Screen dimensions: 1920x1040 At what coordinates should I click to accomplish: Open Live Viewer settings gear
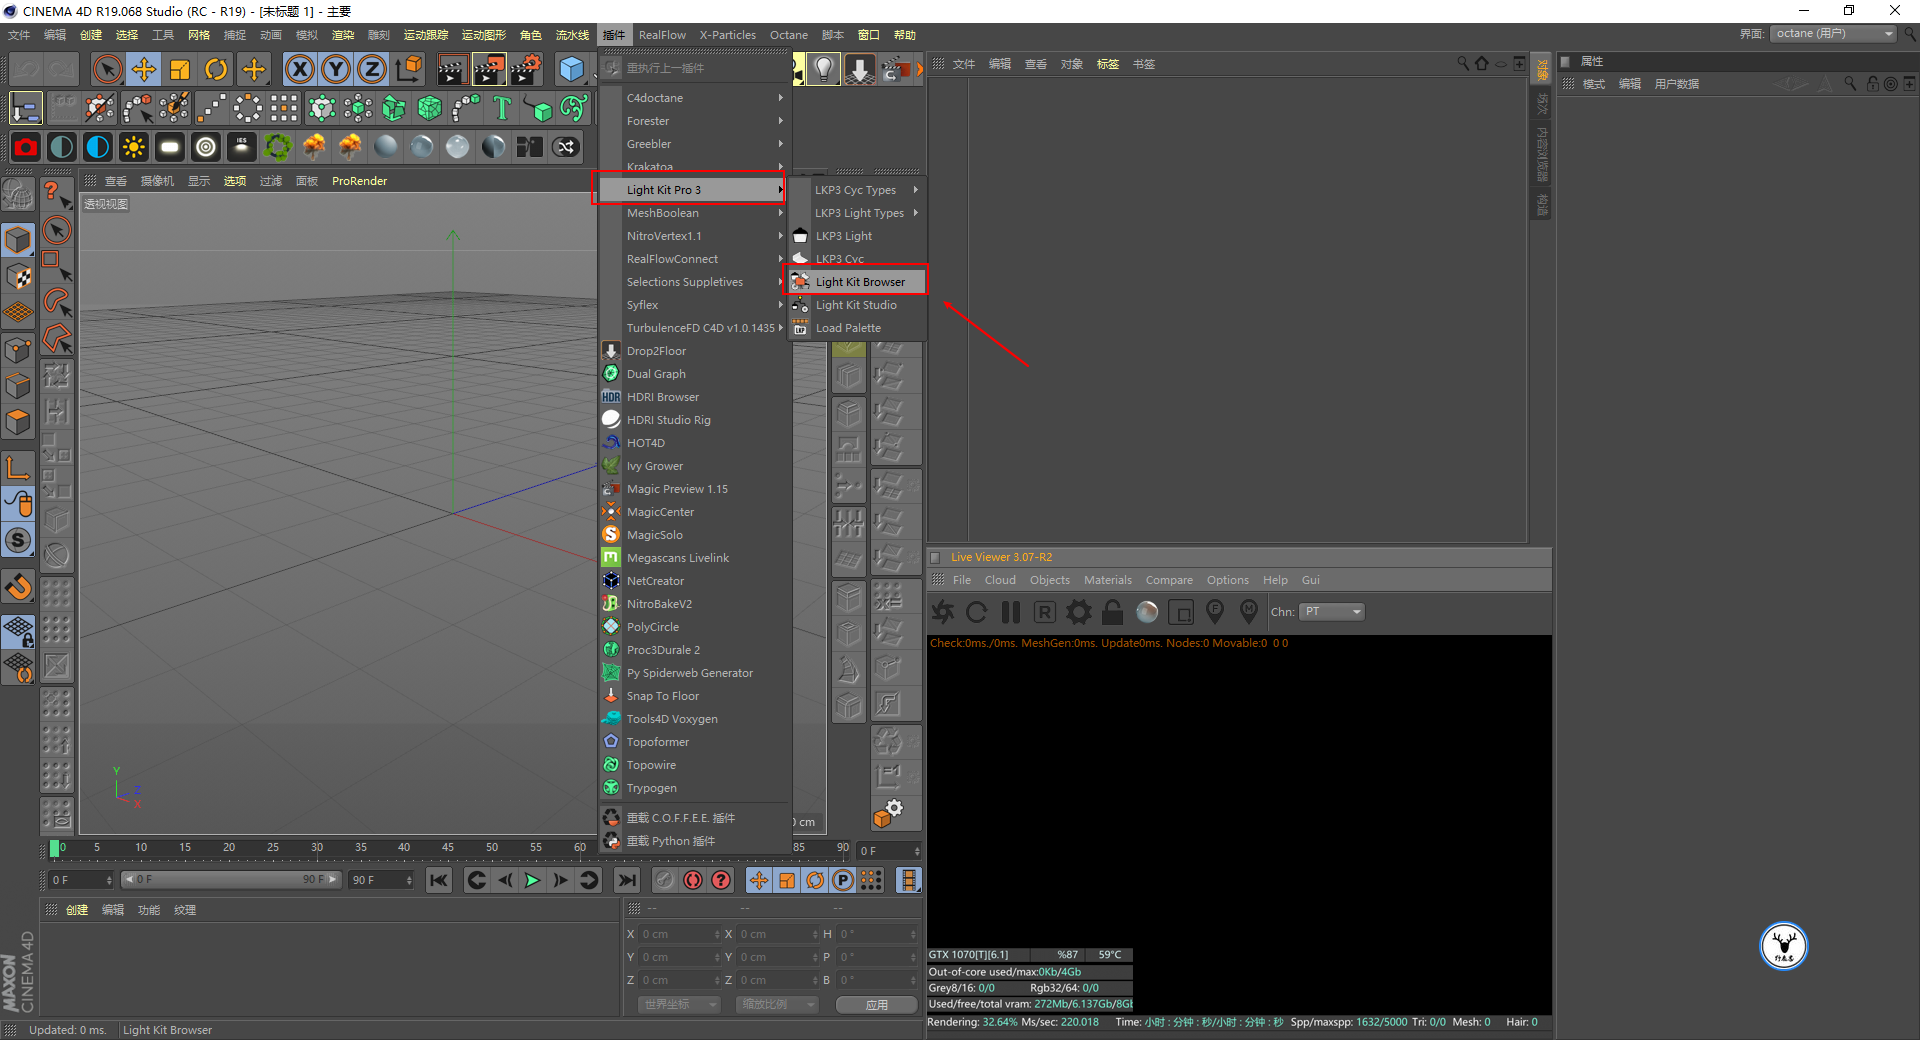(x=1079, y=612)
